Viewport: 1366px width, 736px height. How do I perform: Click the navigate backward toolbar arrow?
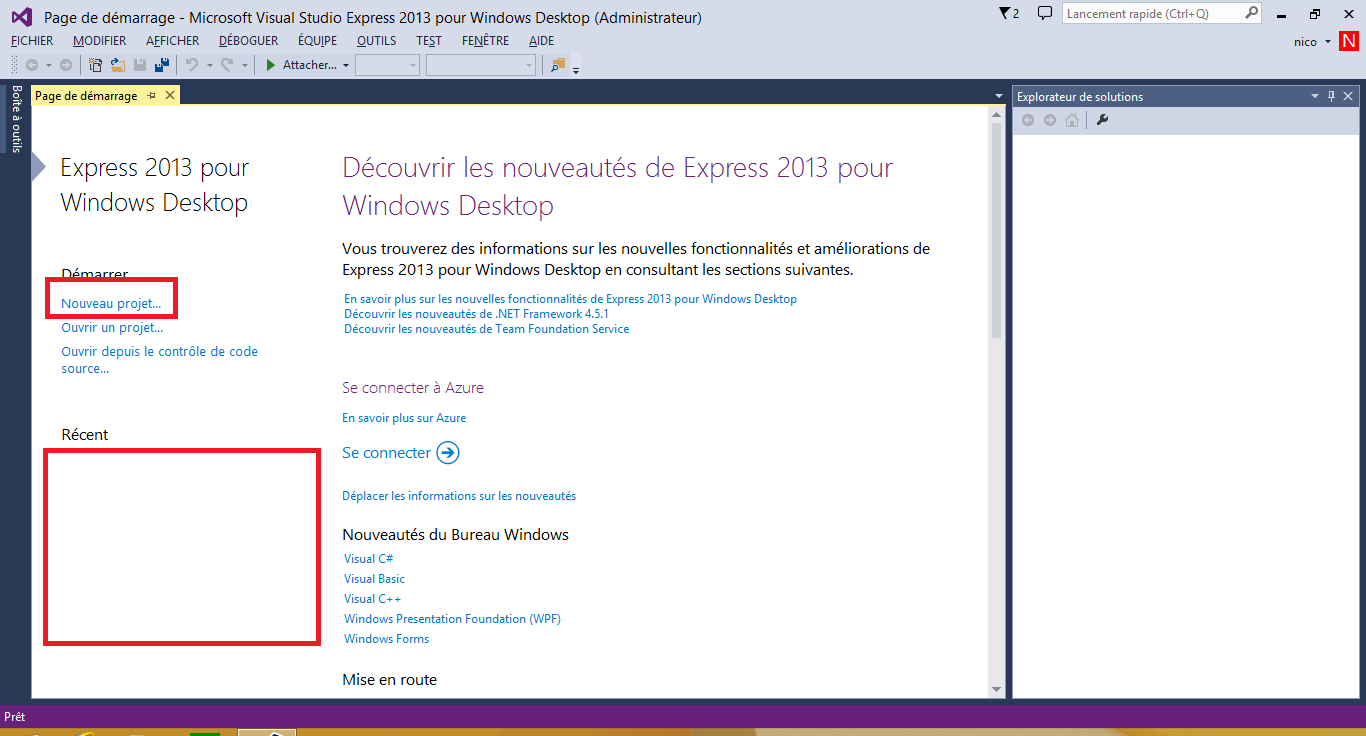[32, 65]
